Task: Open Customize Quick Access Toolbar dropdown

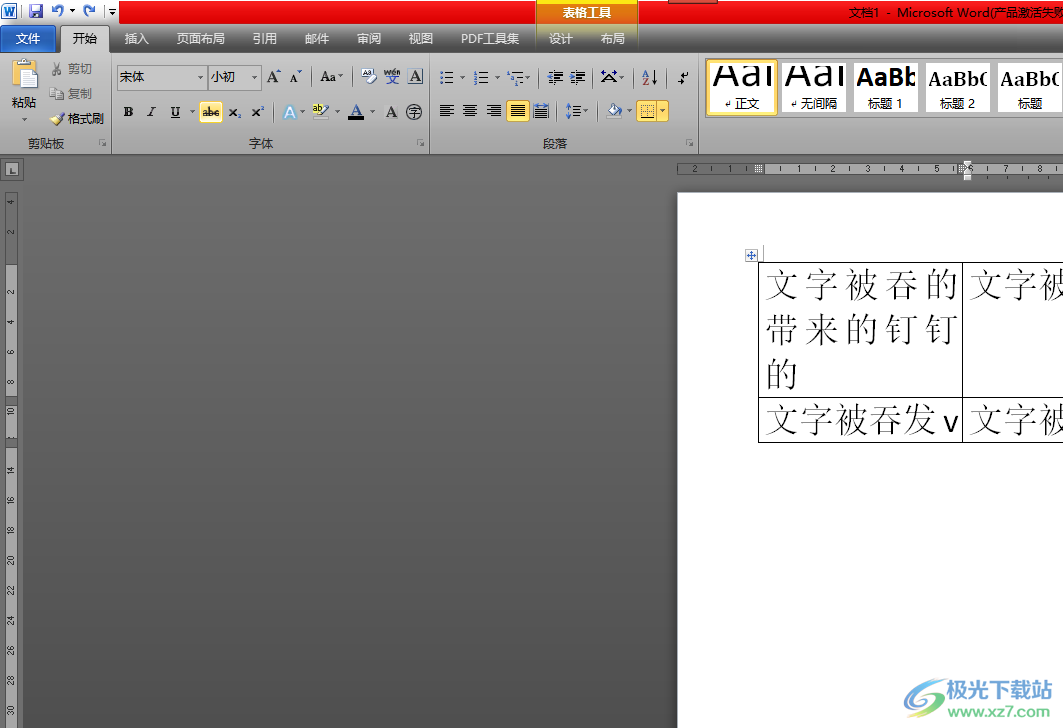Action: tap(113, 12)
